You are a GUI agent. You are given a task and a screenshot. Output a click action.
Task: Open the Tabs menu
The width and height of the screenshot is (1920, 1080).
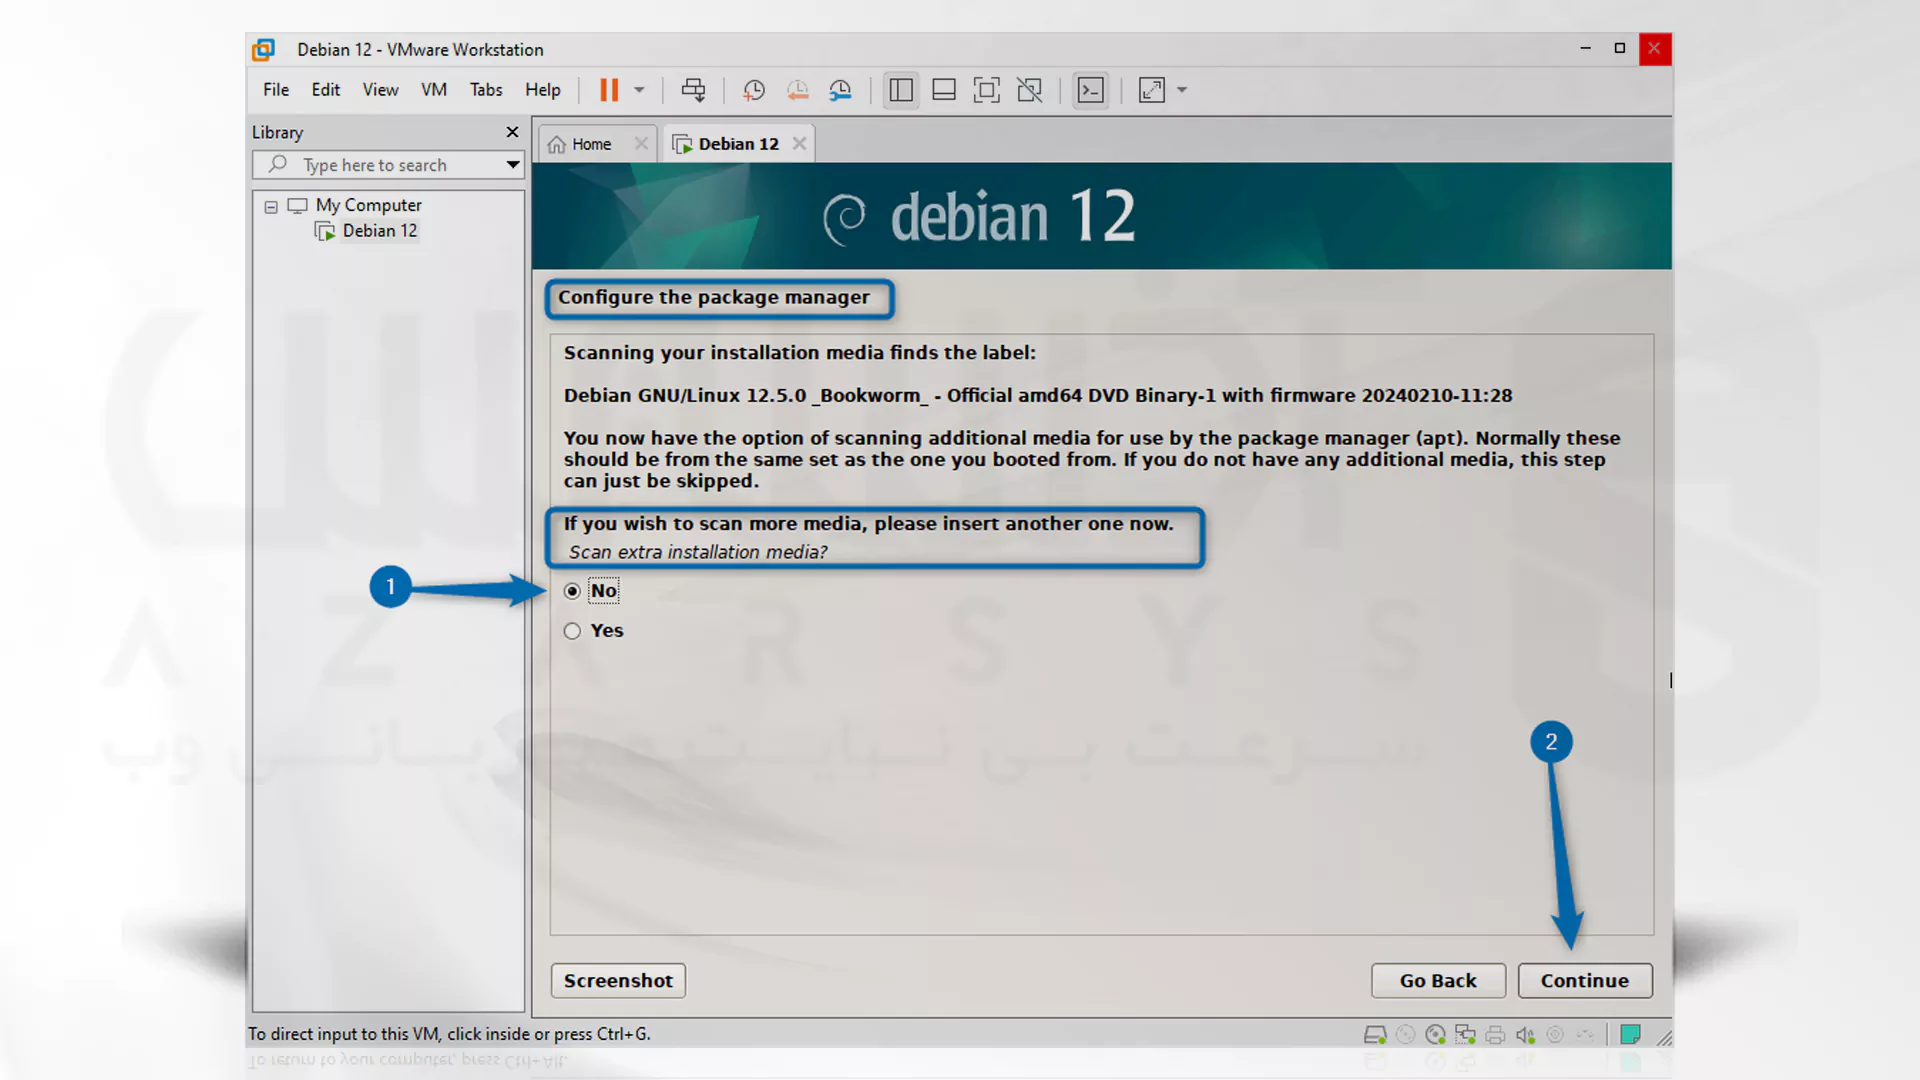(x=486, y=90)
